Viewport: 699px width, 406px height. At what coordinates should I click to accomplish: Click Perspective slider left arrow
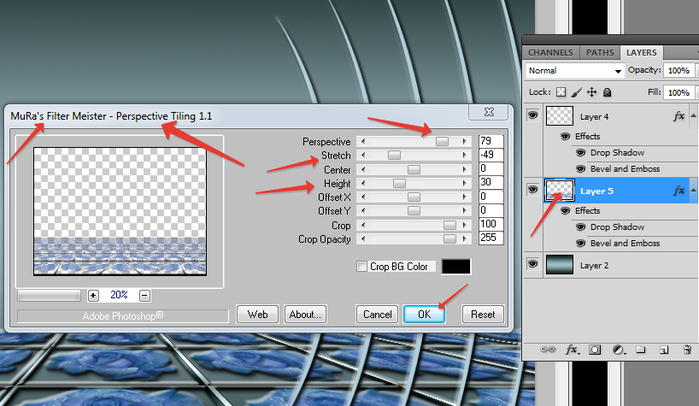click(363, 141)
